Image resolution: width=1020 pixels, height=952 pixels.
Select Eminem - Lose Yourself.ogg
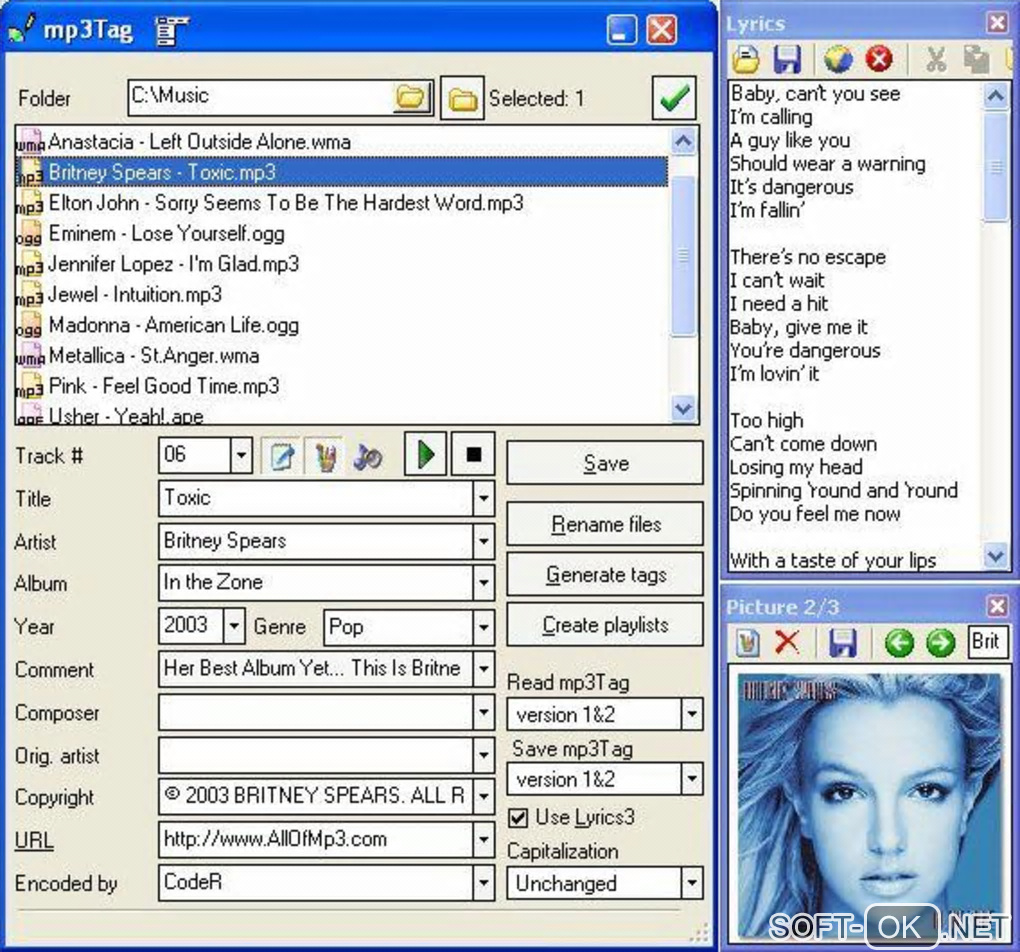pyautogui.click(x=342, y=234)
